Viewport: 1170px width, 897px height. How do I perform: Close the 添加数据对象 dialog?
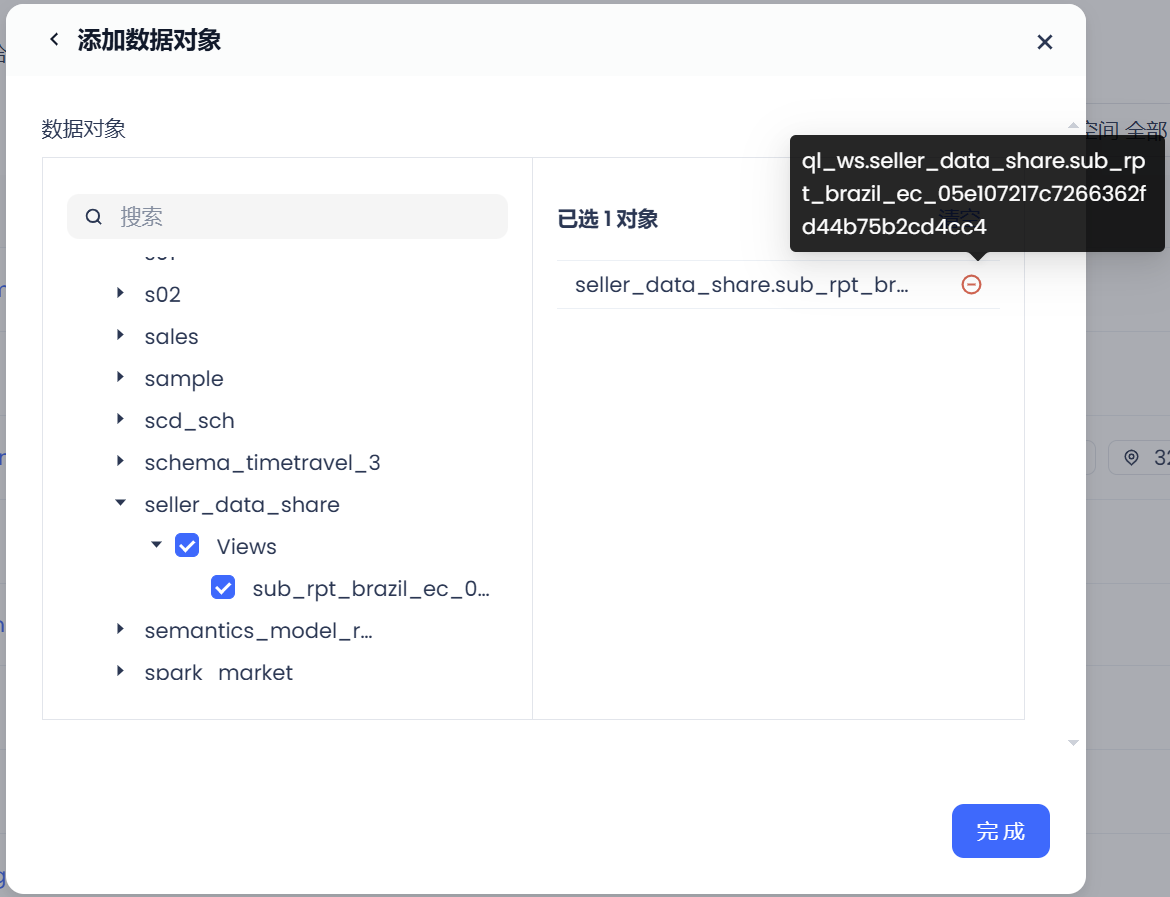pos(1044,42)
